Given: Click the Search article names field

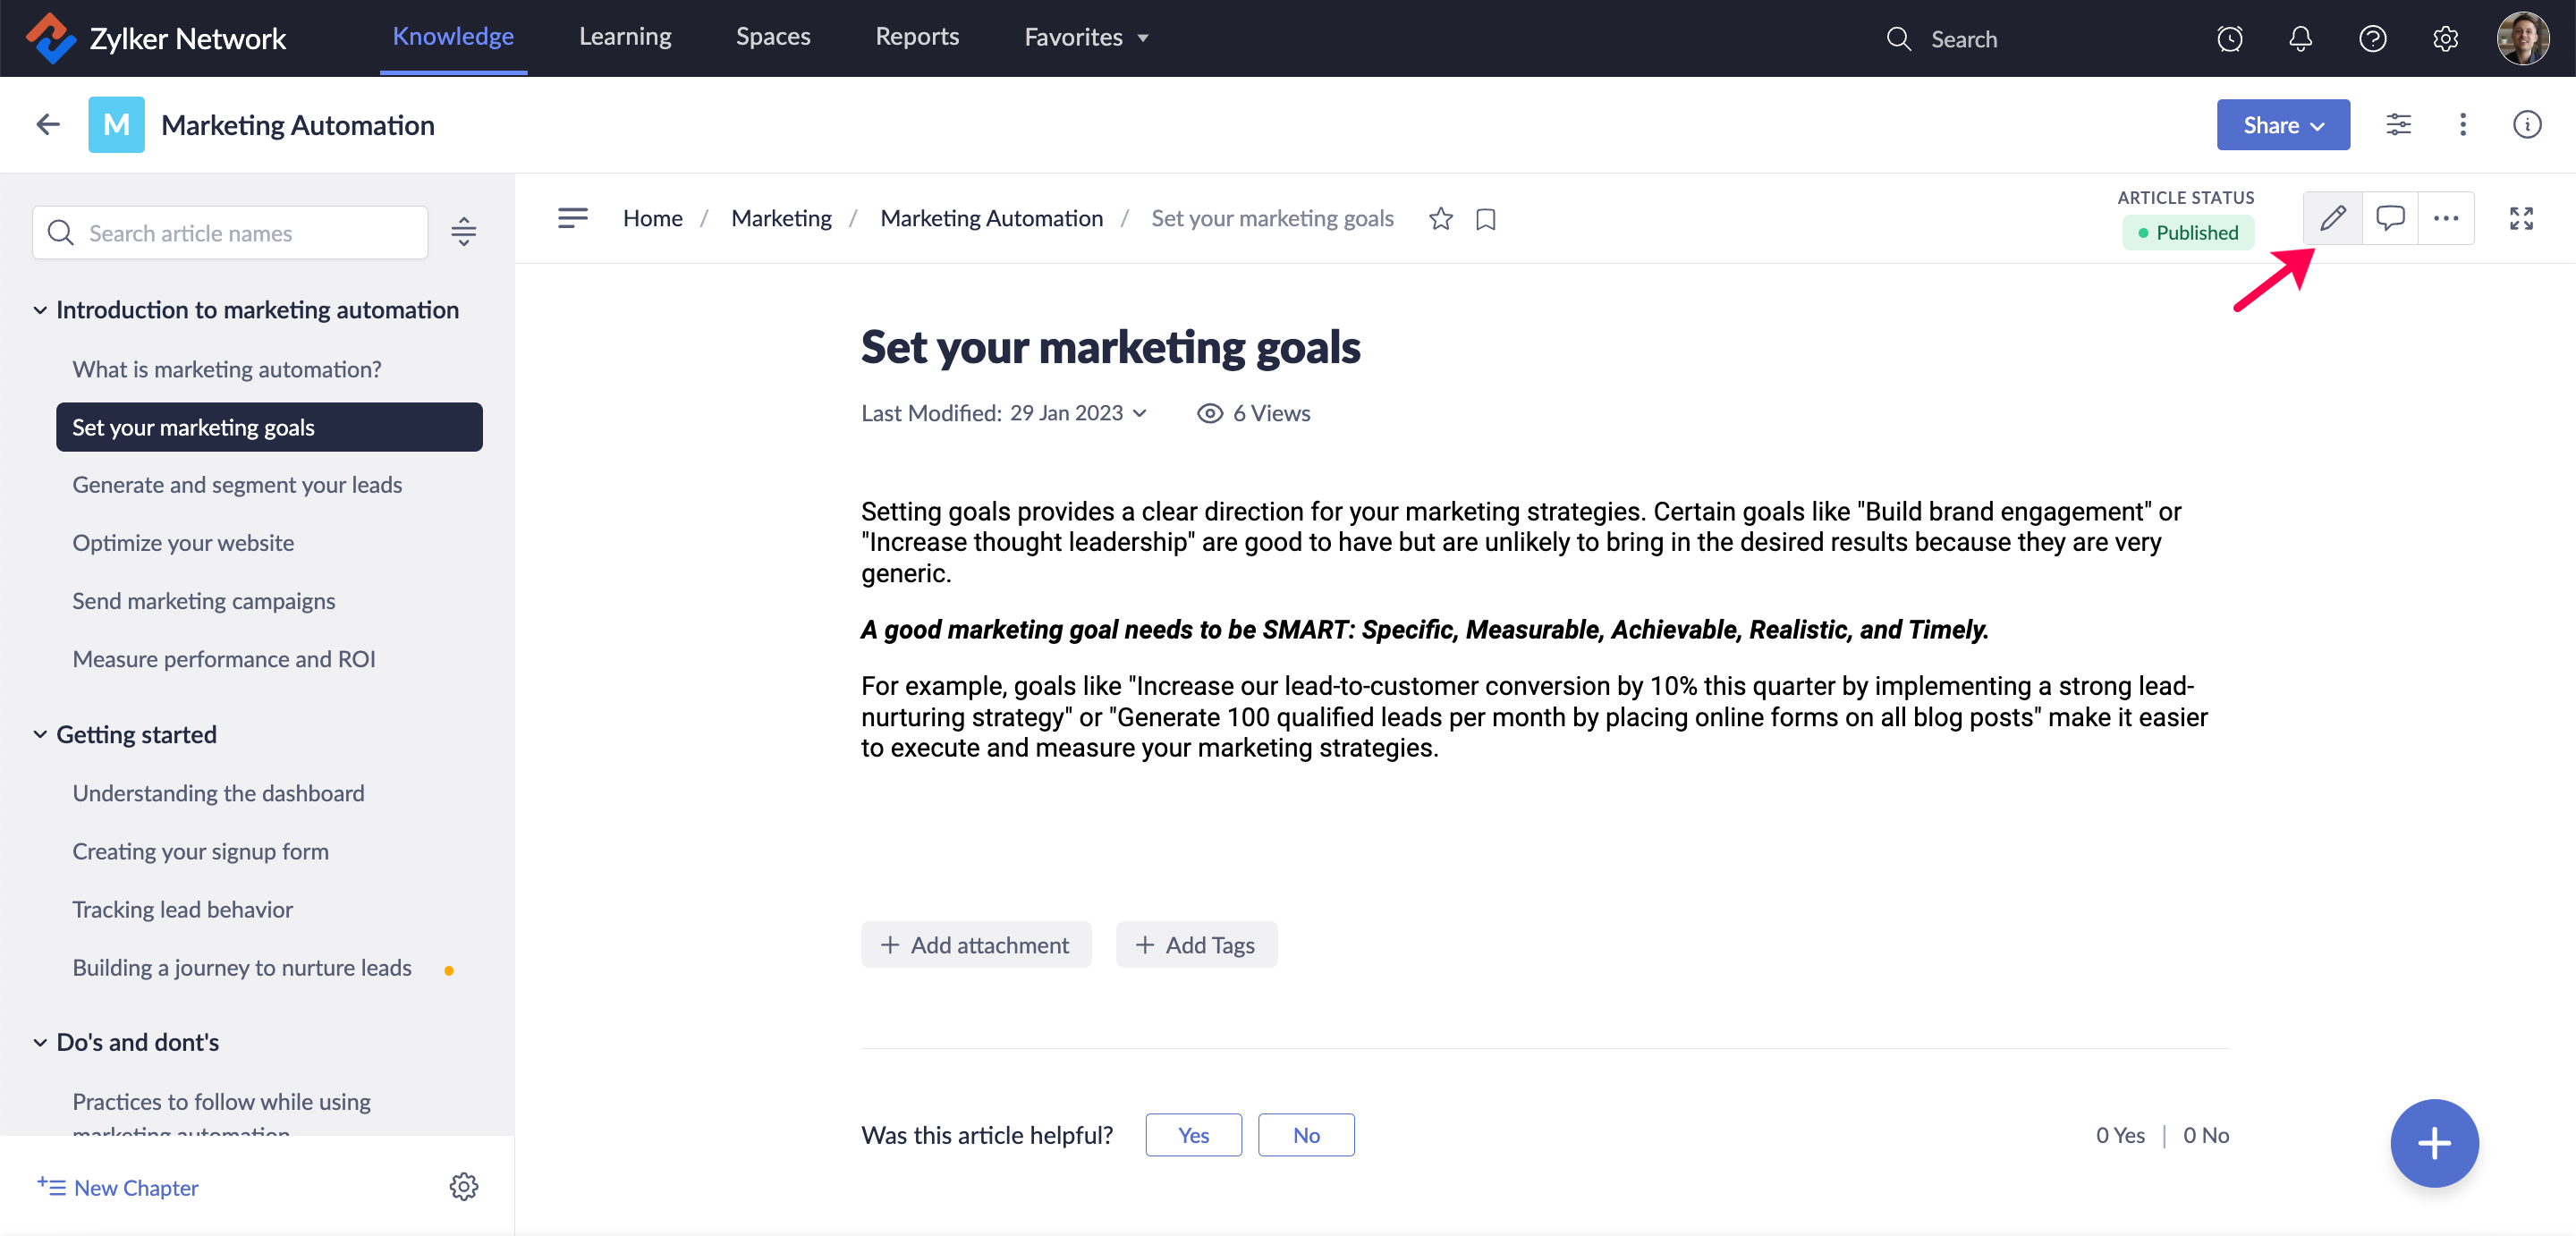Looking at the screenshot, I should 230,233.
